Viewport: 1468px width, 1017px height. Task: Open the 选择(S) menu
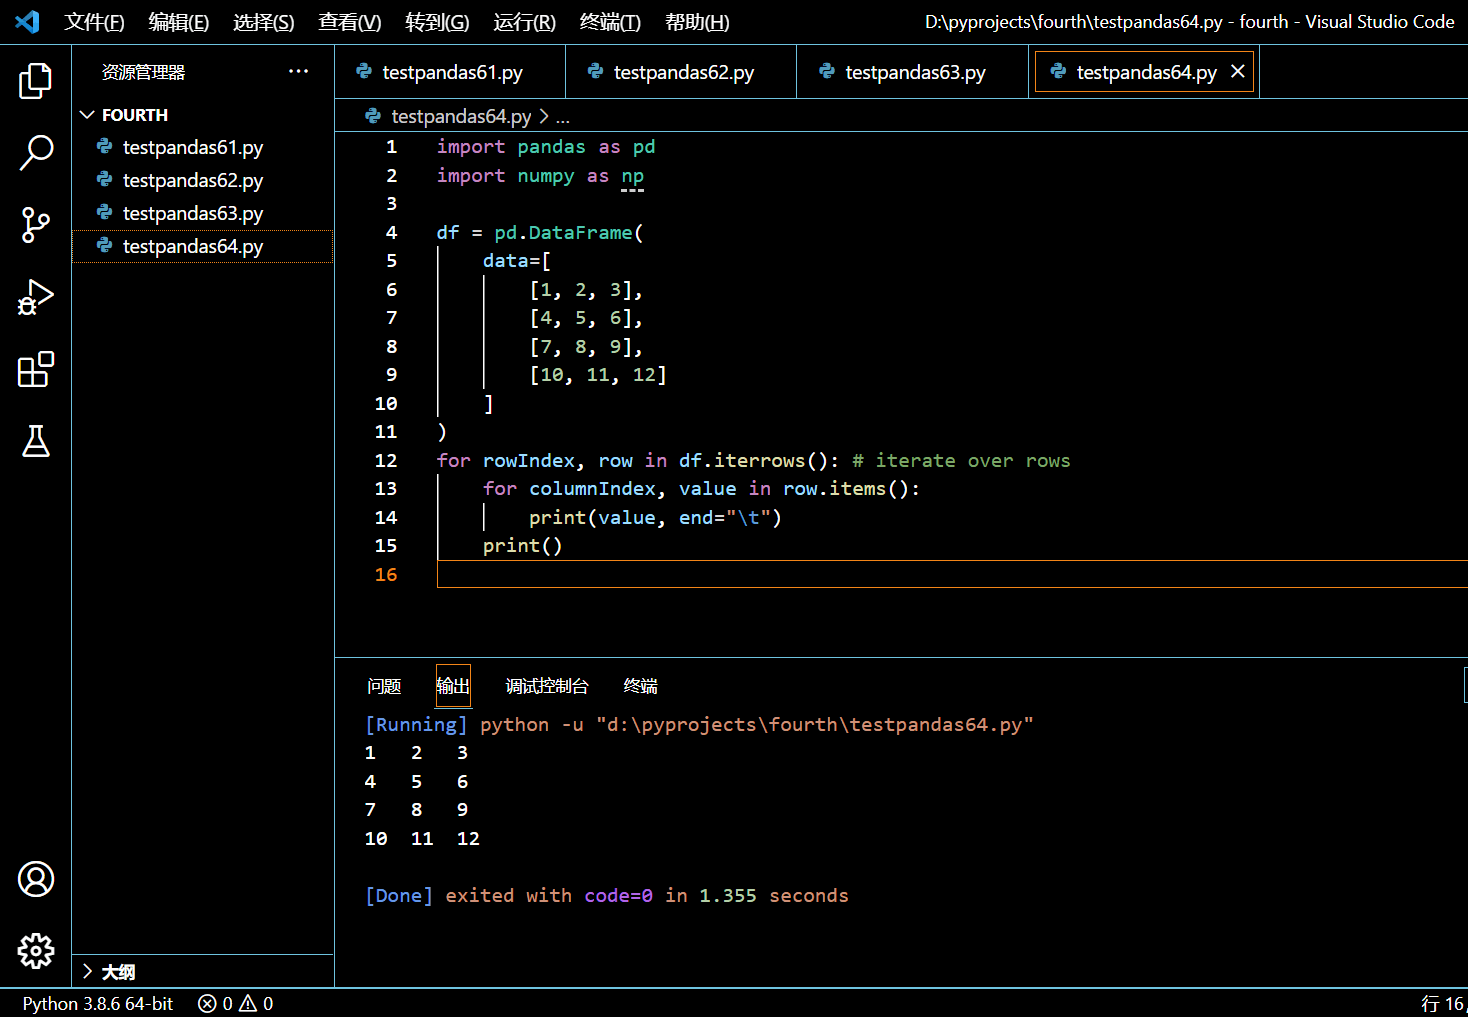pyautogui.click(x=264, y=22)
